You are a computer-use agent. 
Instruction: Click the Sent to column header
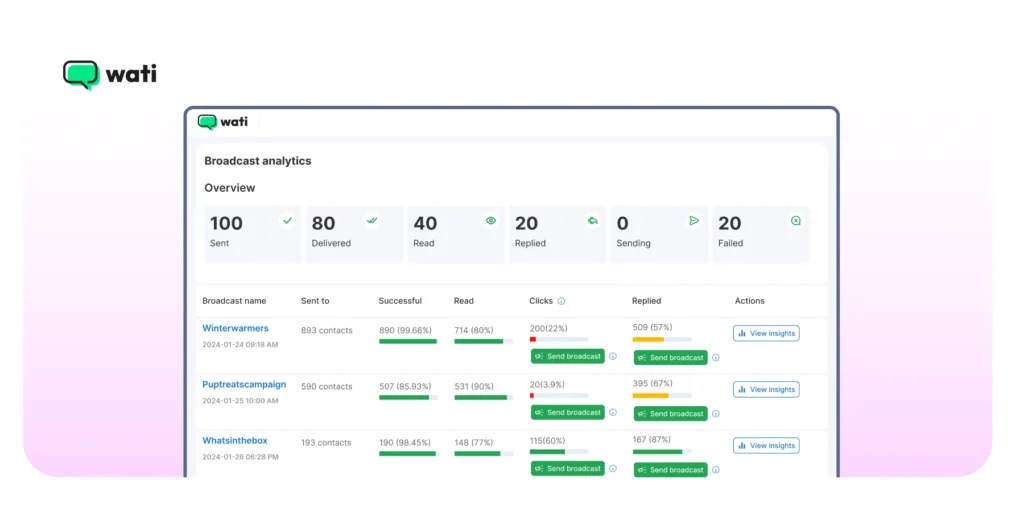coord(315,301)
